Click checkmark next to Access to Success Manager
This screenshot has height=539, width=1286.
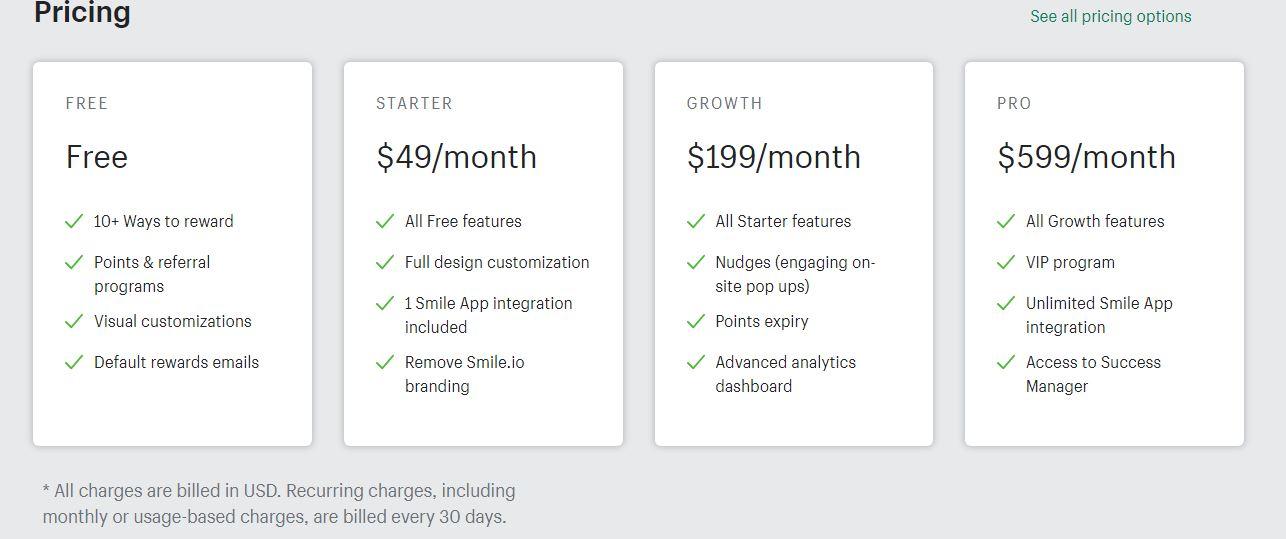point(1006,362)
